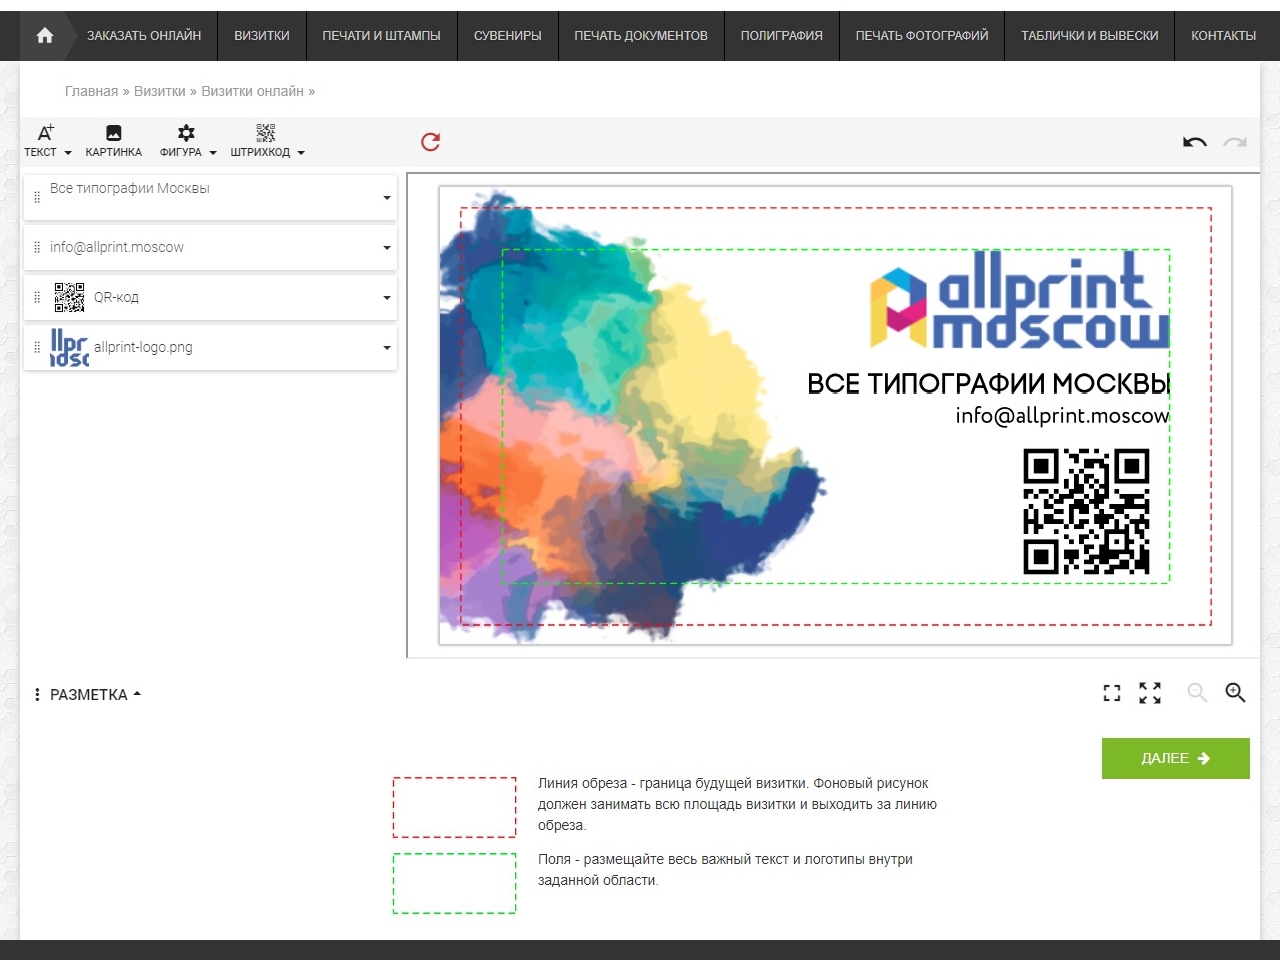Expand the info@allprint.moscow layer options
1280x960 pixels.
click(387, 248)
